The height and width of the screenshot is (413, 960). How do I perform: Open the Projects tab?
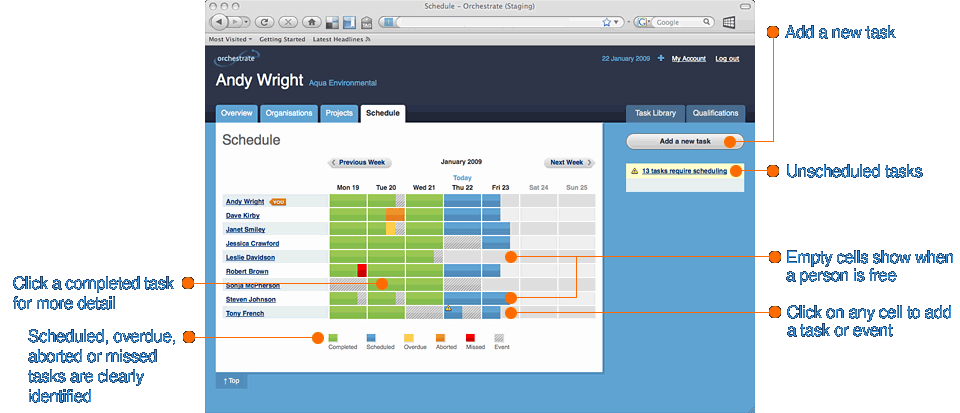pos(339,114)
